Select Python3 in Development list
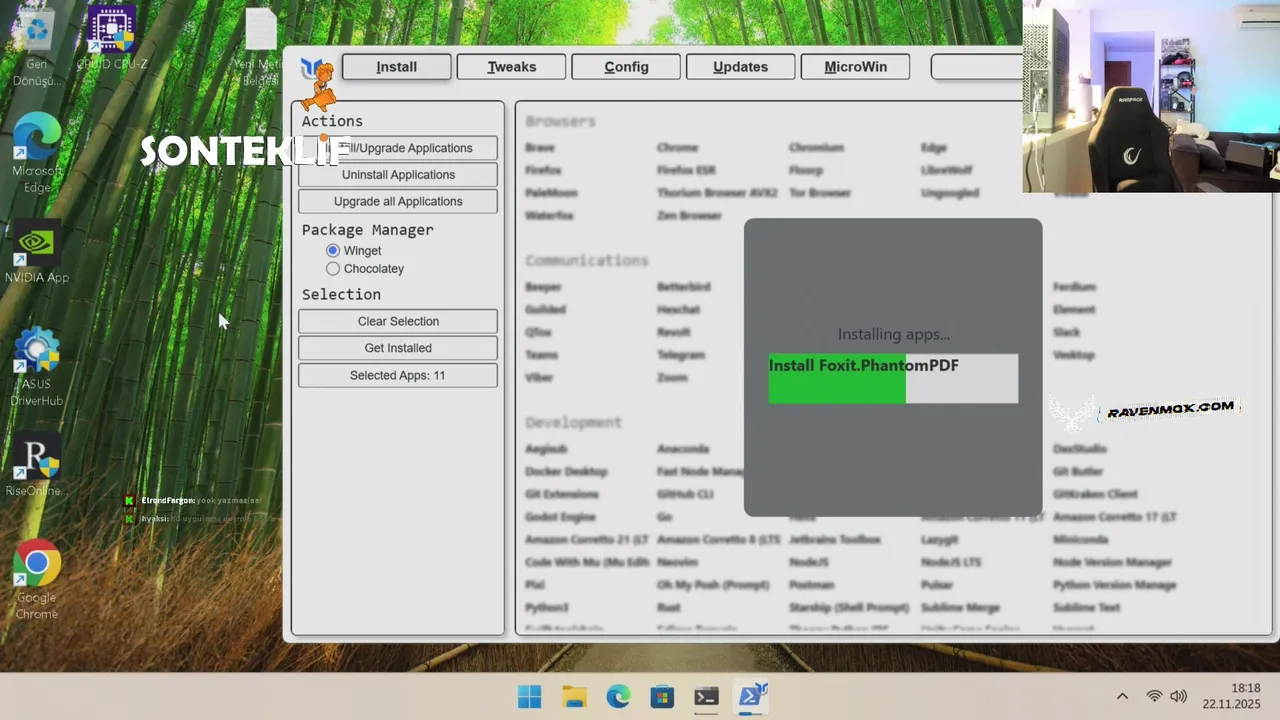1280x720 pixels. (547, 608)
